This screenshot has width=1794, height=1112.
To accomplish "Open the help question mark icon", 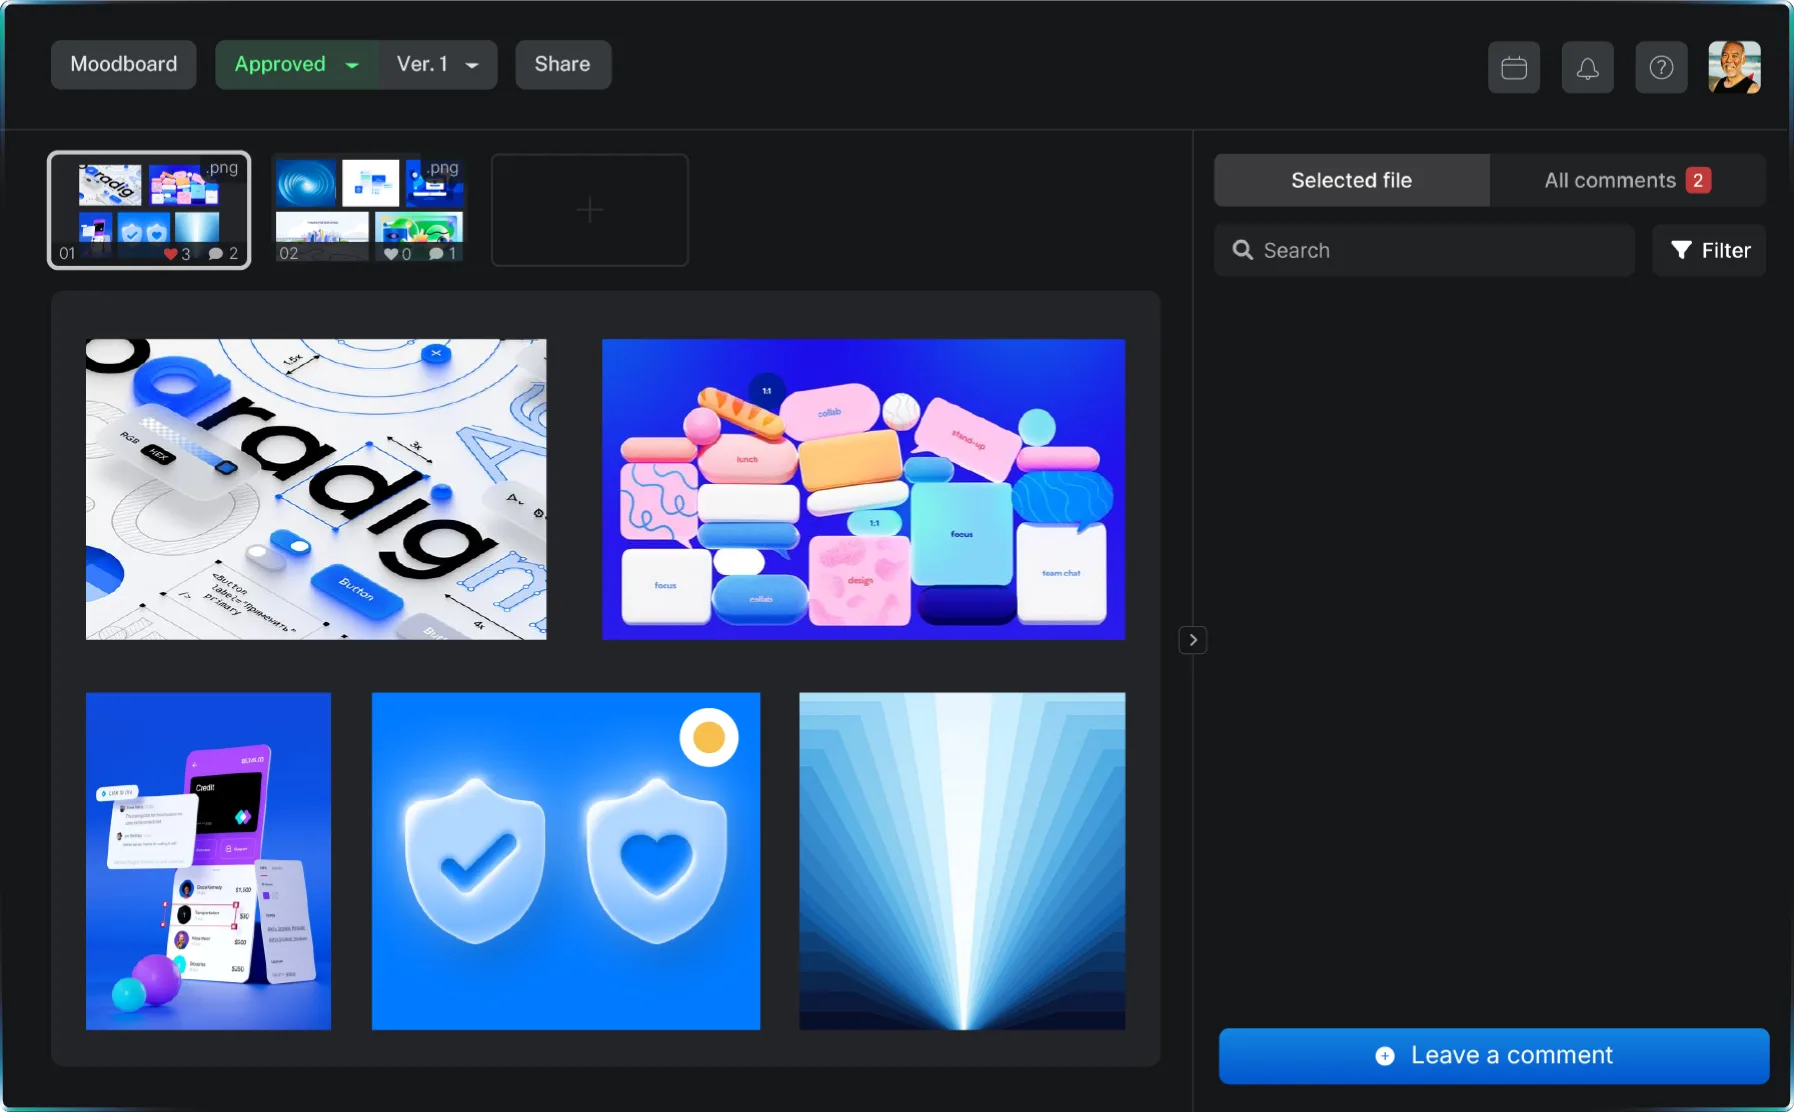I will tap(1661, 67).
